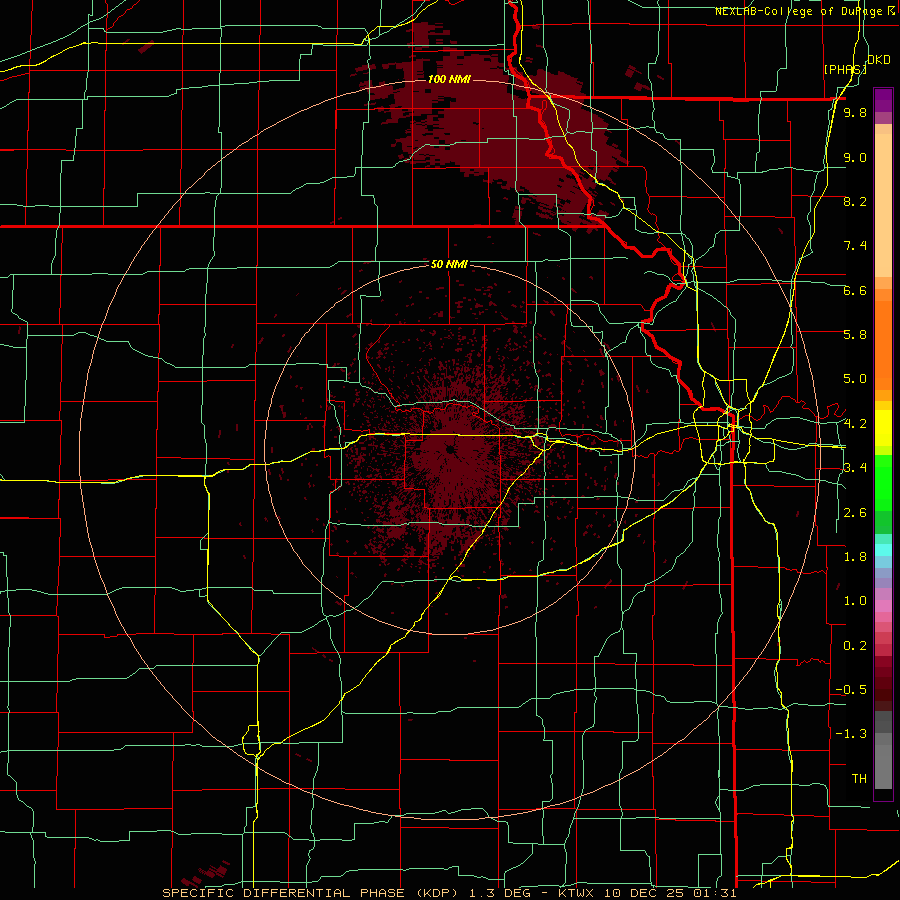Click the KTWX station identifier
This screenshot has width=900, height=900.
coord(577,893)
